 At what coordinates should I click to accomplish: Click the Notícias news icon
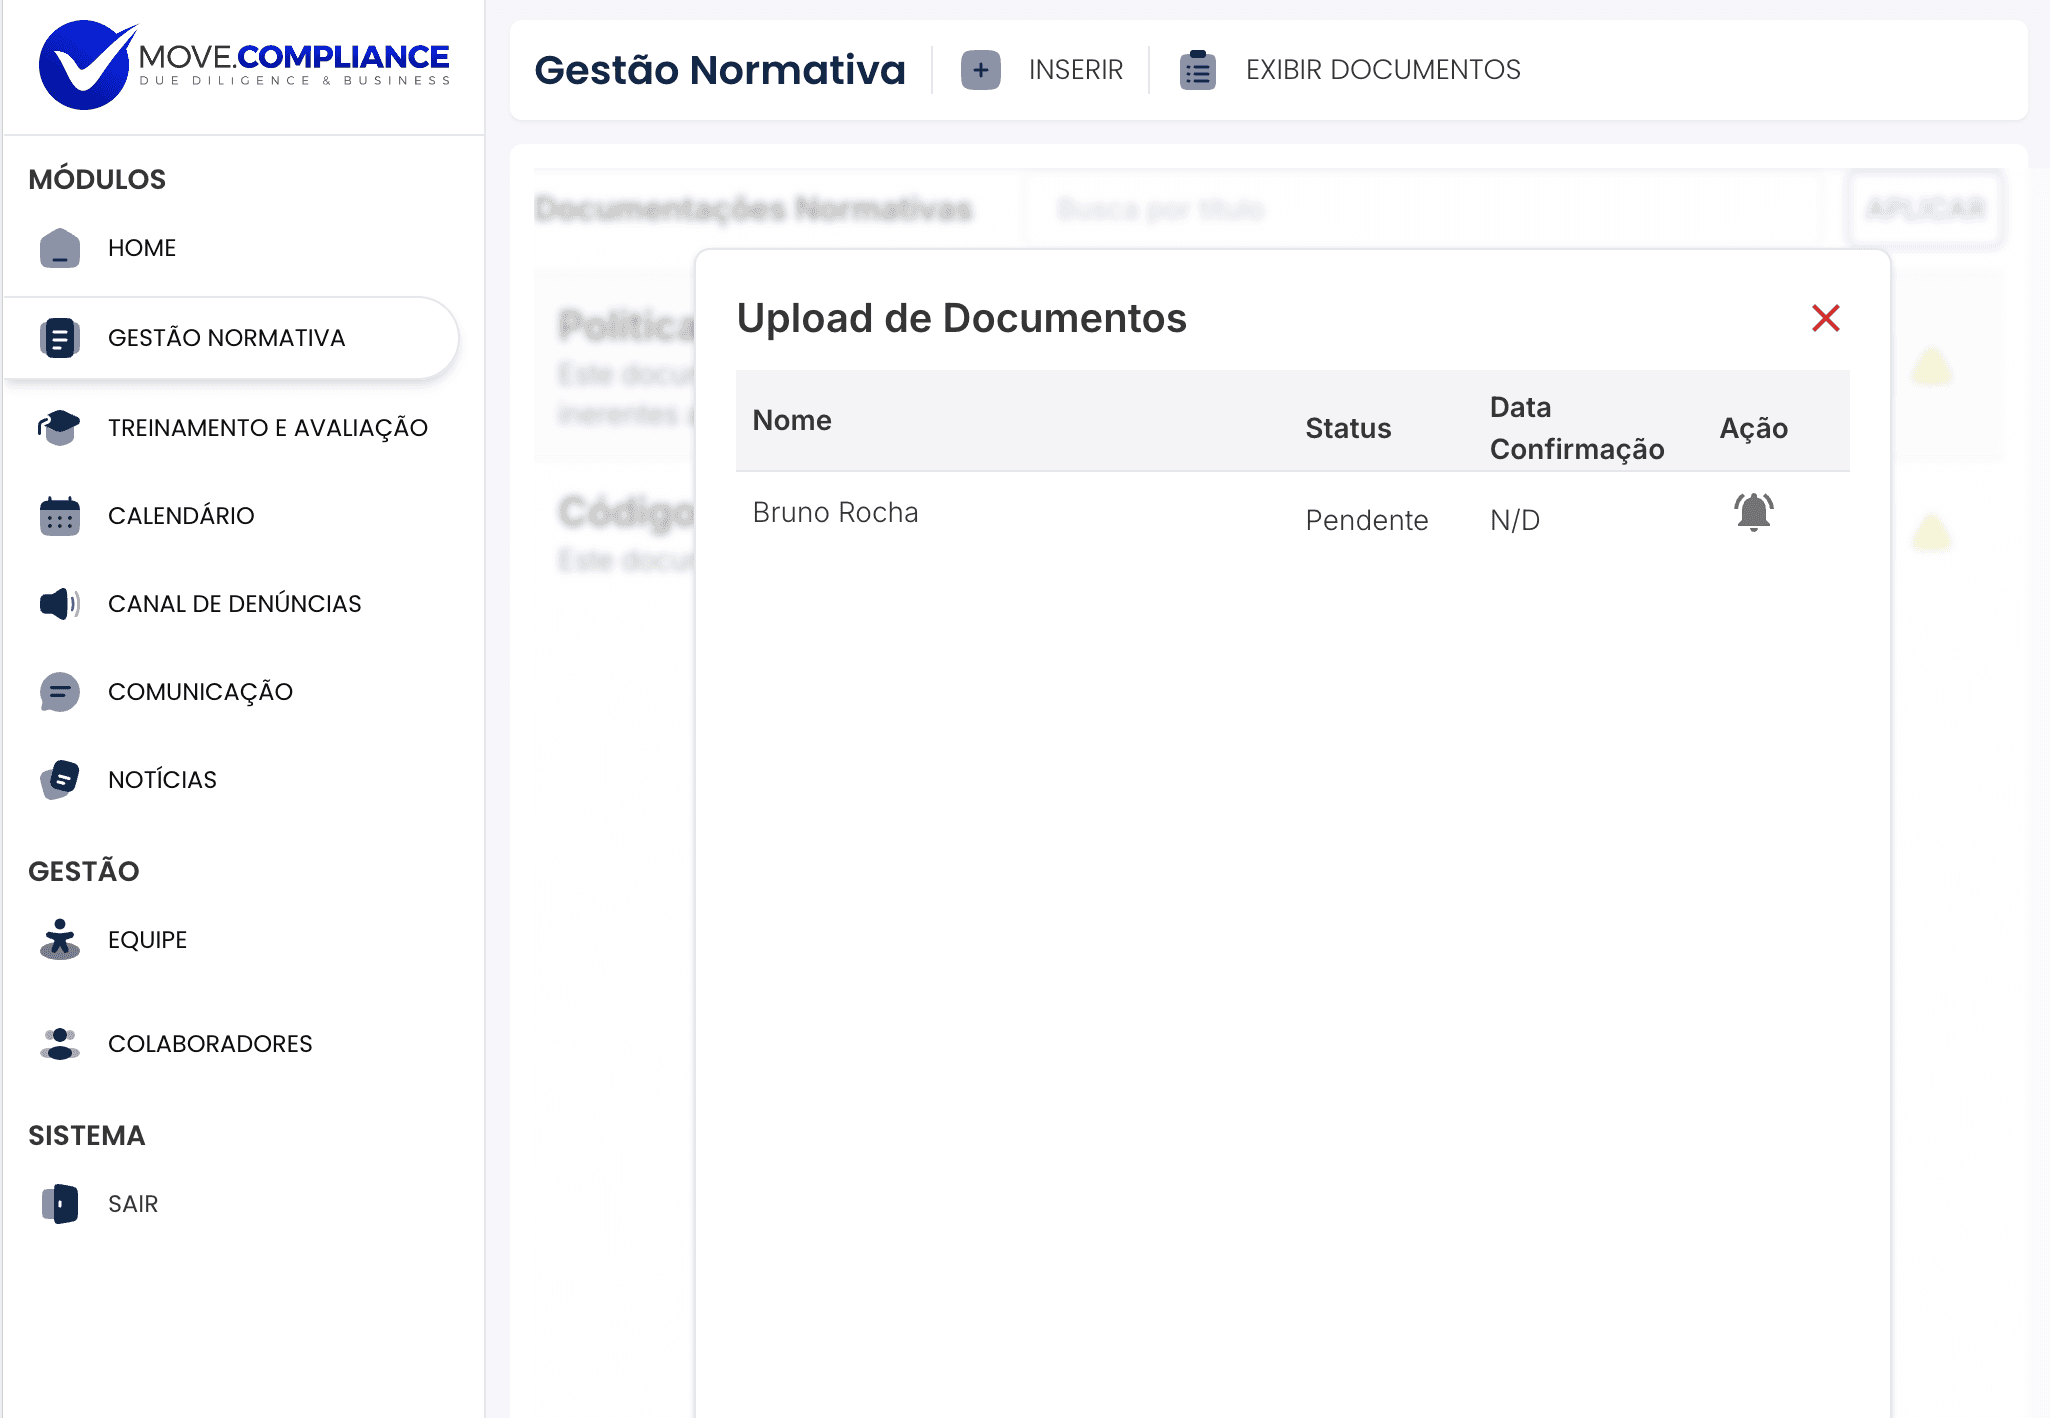tap(60, 780)
